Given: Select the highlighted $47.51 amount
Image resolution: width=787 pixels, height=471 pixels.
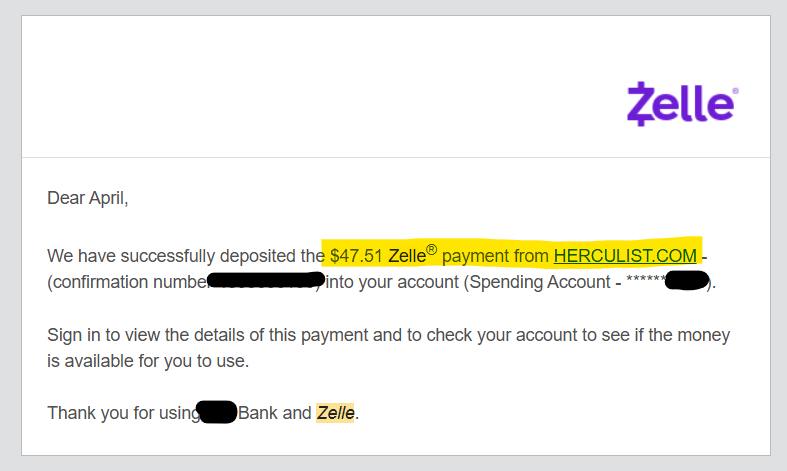Looking at the screenshot, I should [357, 256].
